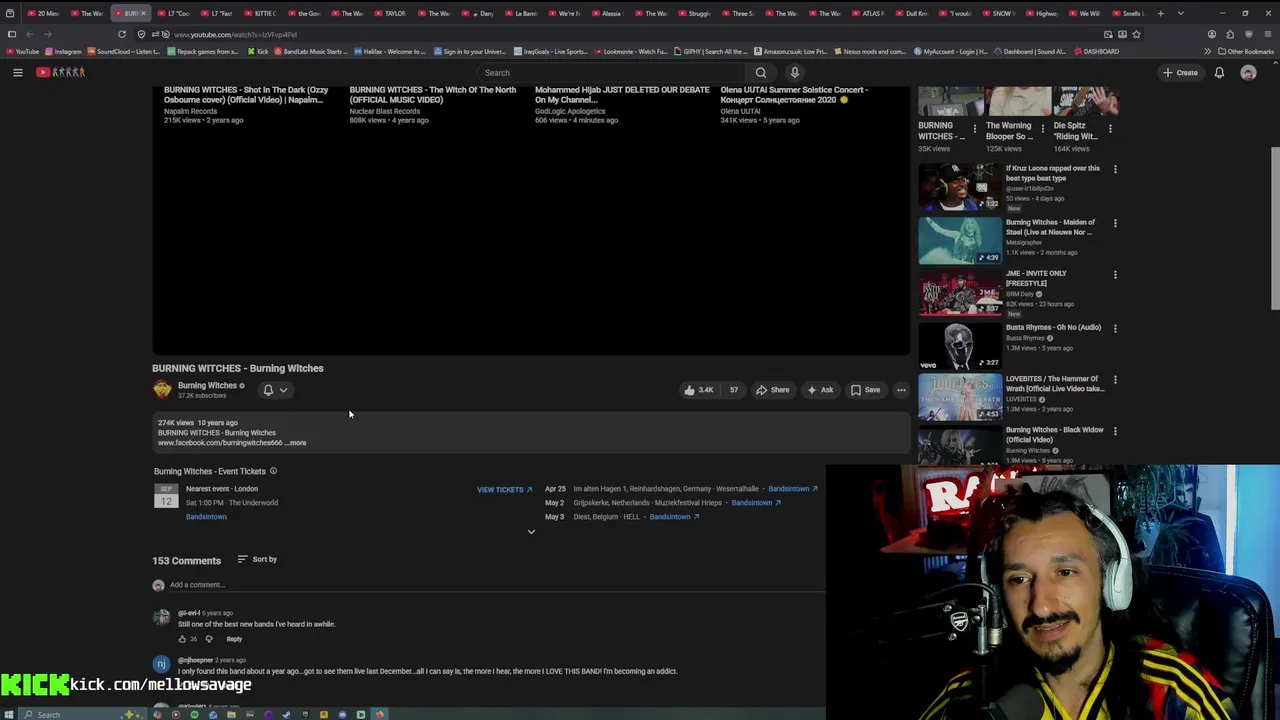Open Olena UUTAI Summer Solstice Concert video
Screen dimensions: 1280x720
[794, 95]
